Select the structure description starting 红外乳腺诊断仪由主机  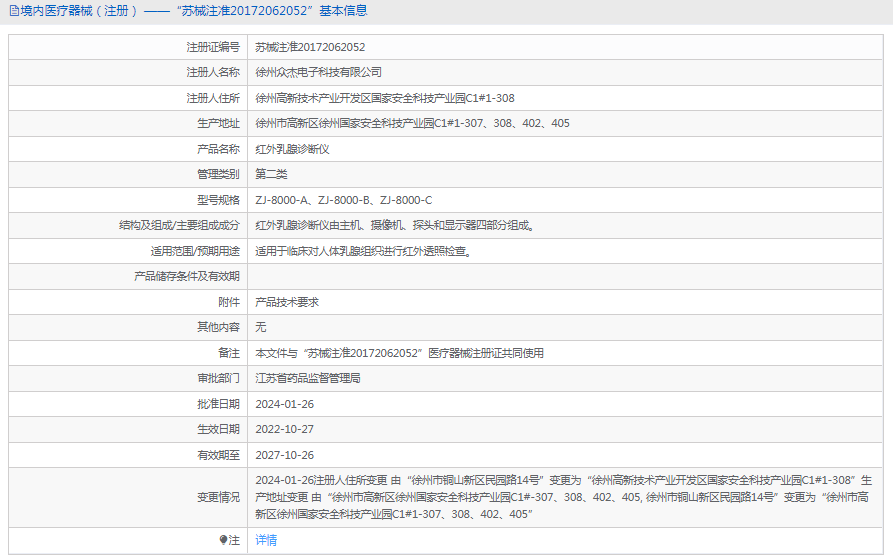click(x=395, y=226)
